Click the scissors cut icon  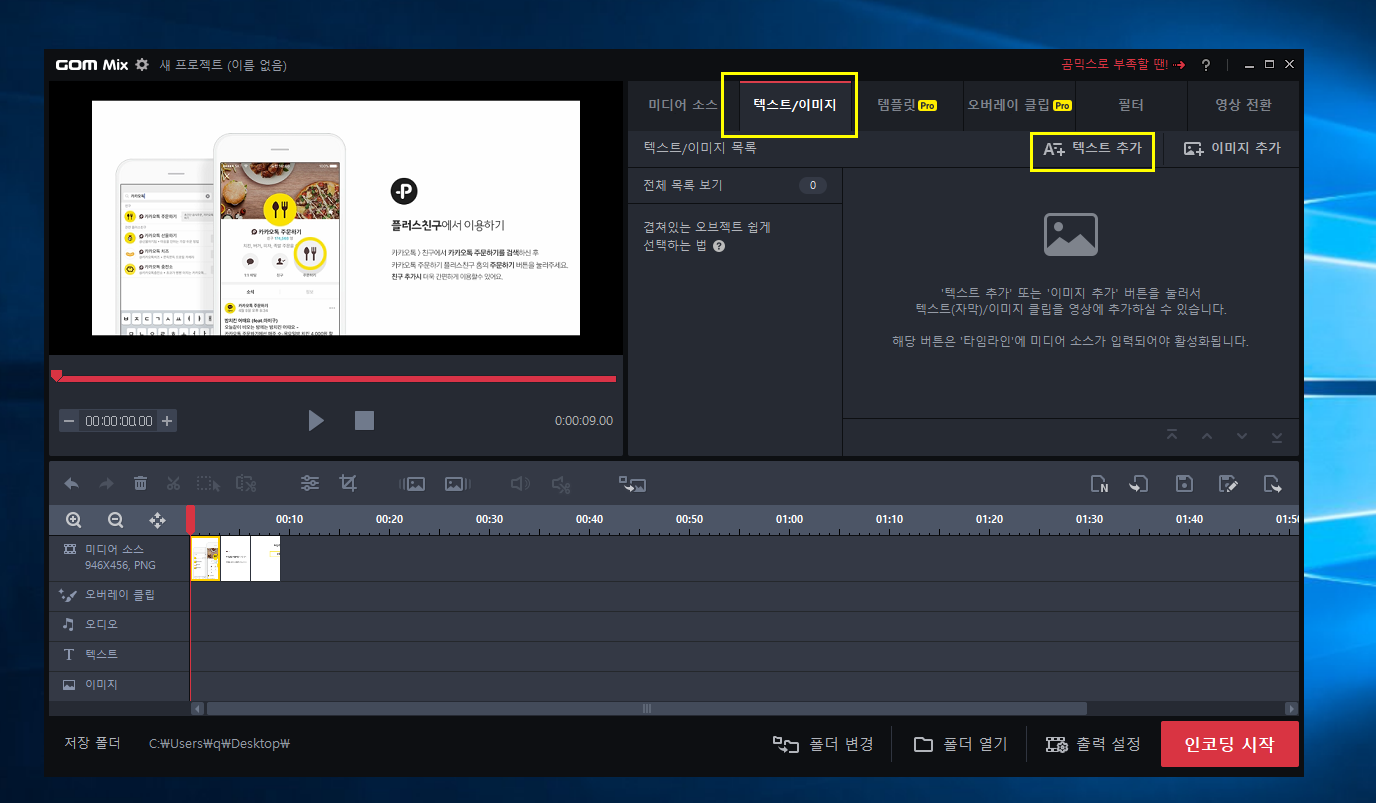click(174, 484)
